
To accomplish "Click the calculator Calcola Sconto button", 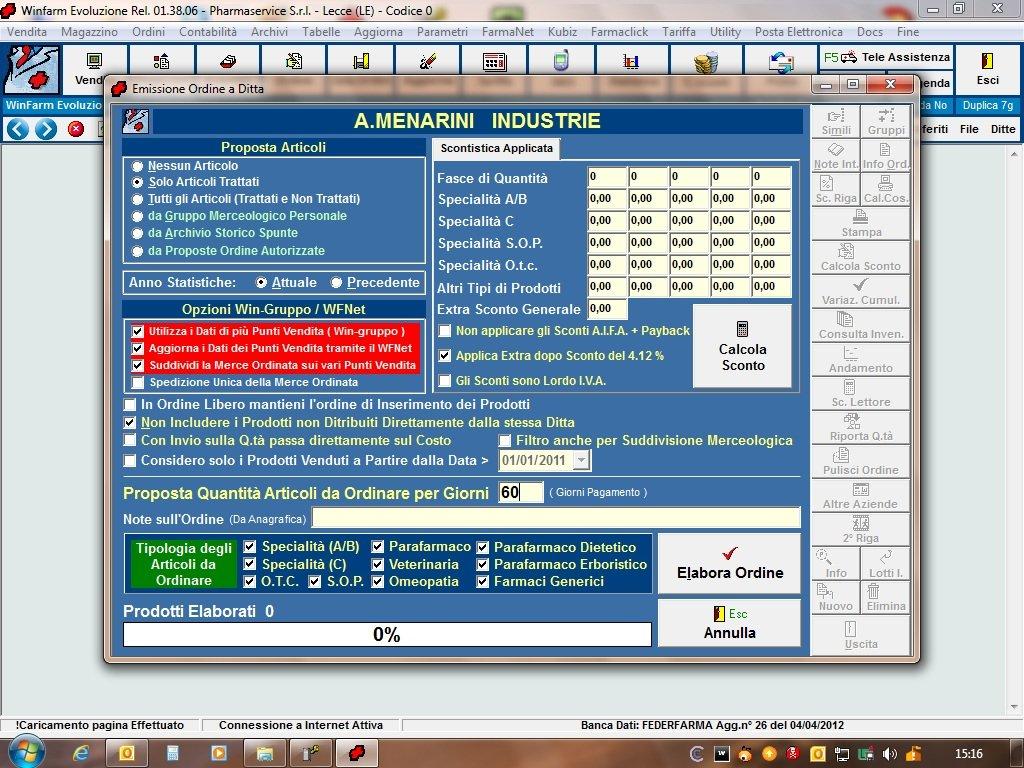I will (742, 346).
